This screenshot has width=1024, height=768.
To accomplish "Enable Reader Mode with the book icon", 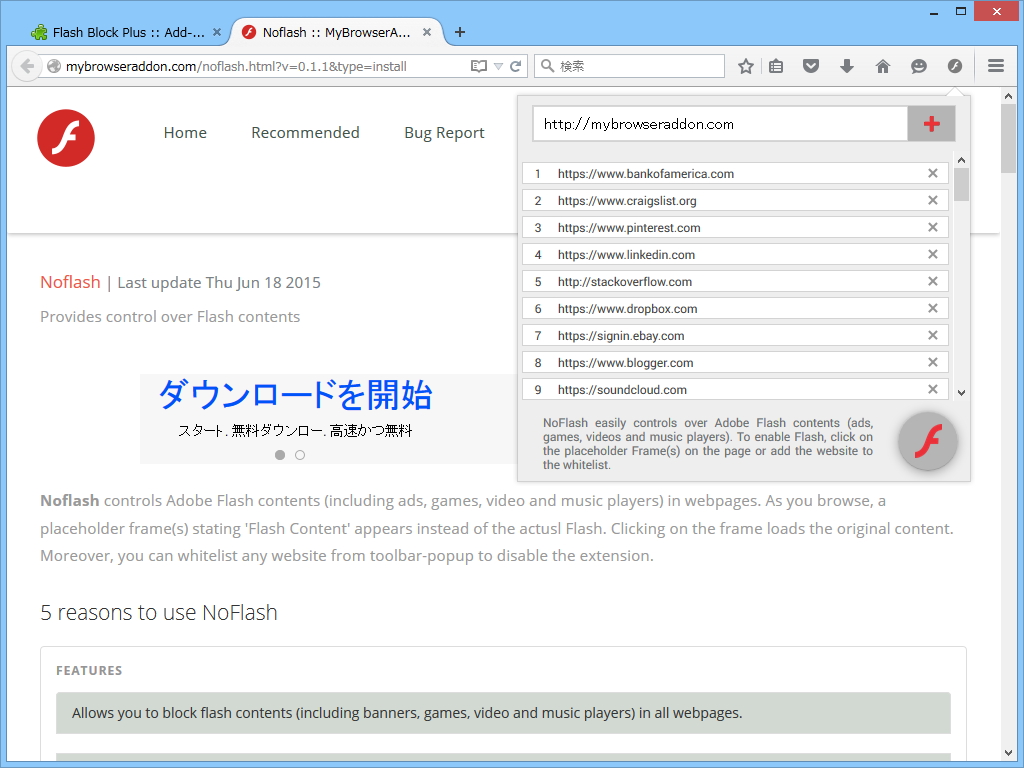I will (x=479, y=65).
